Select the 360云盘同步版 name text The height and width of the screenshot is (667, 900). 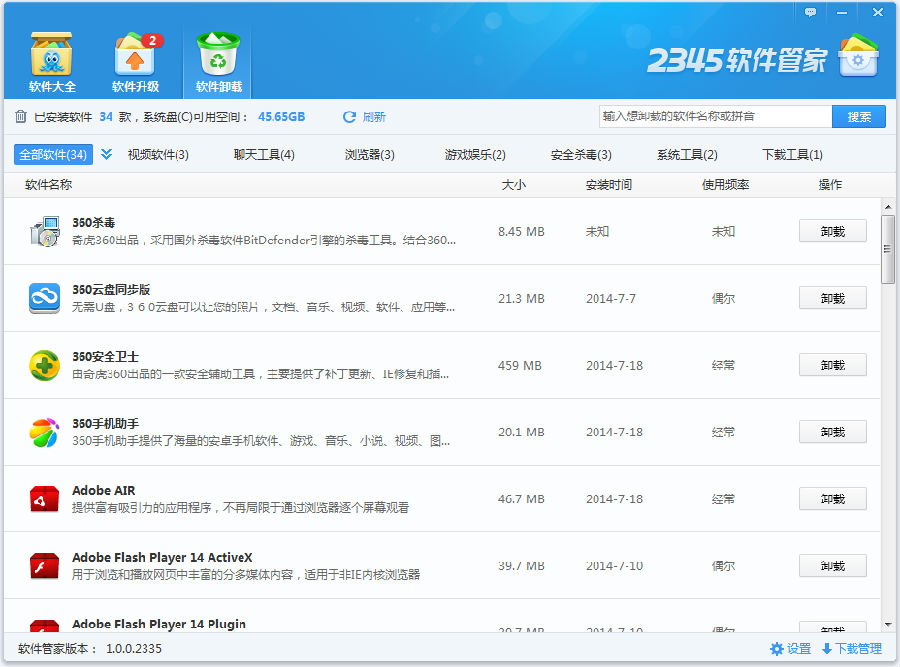pyautogui.click(x=111, y=290)
